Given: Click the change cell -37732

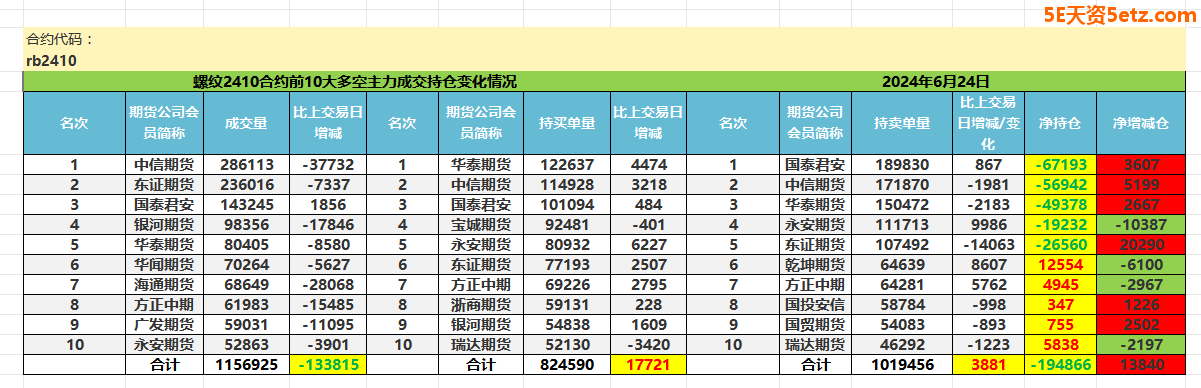Looking at the screenshot, I should 328,164.
